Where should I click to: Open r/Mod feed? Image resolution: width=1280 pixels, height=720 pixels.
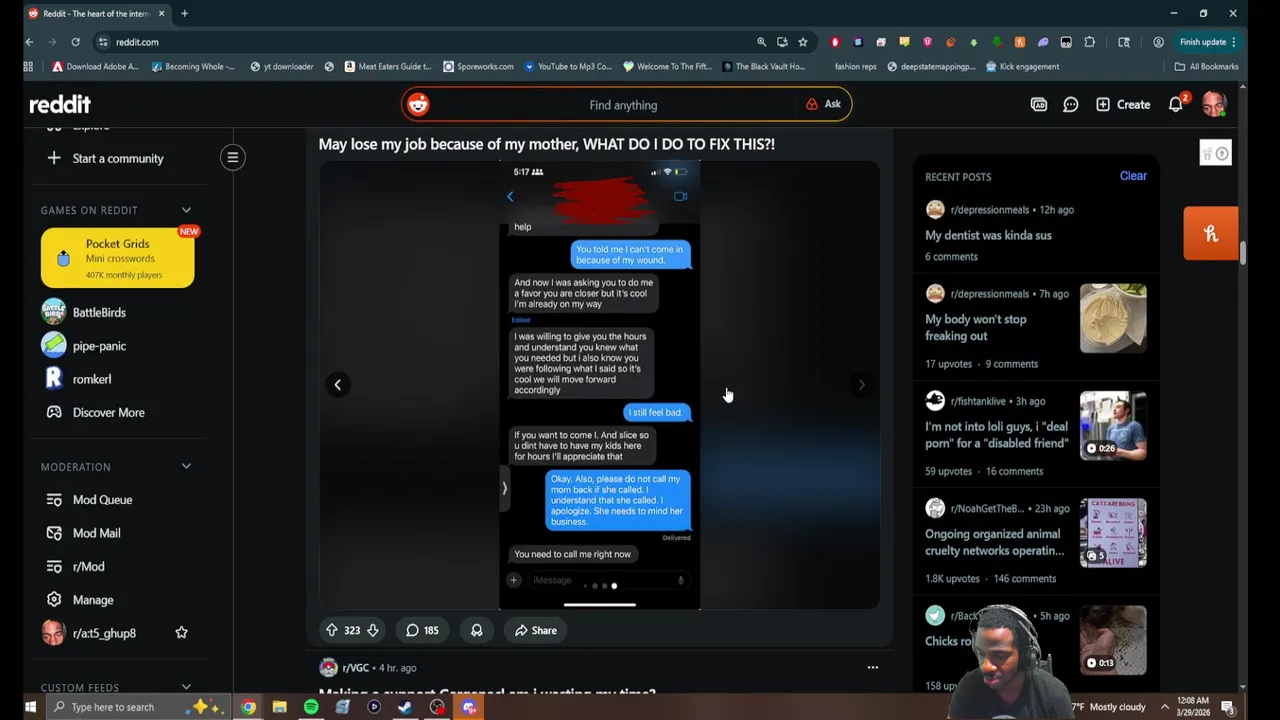[x=88, y=566]
